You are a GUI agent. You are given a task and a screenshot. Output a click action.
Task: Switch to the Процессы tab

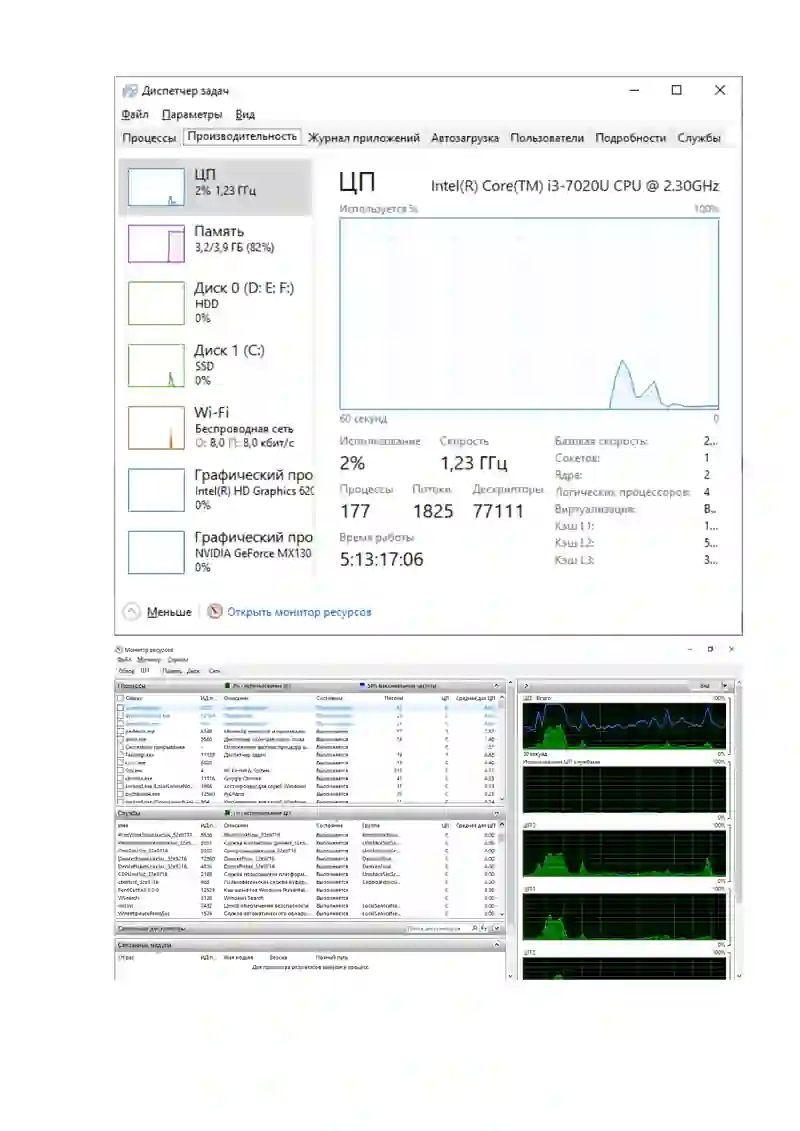[149, 138]
